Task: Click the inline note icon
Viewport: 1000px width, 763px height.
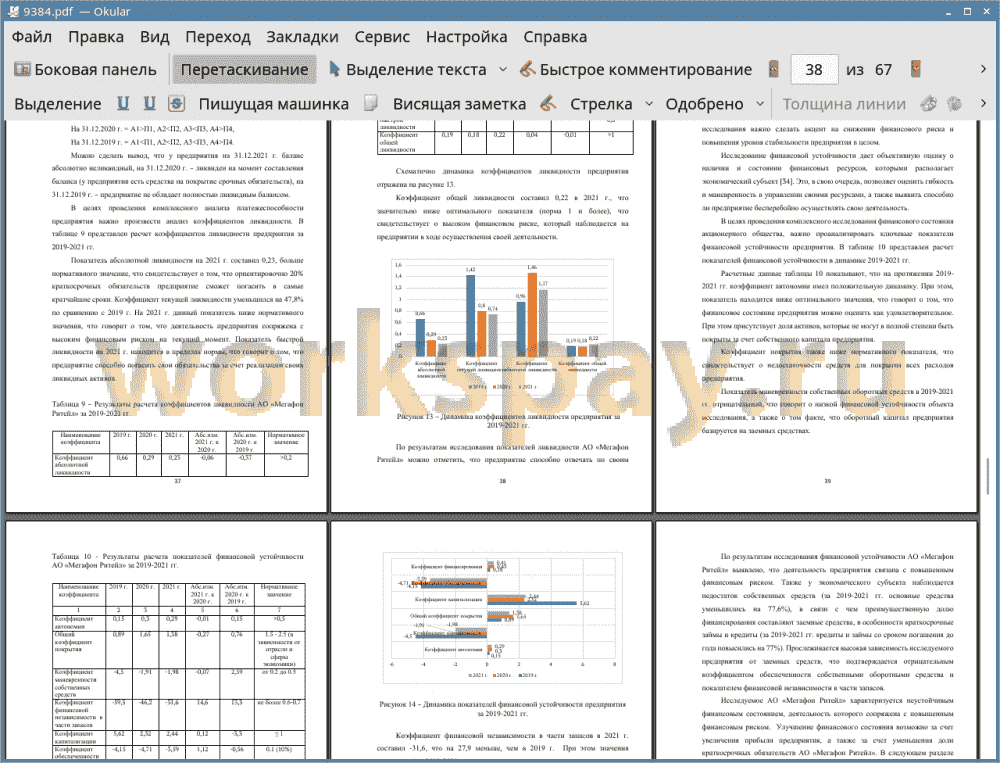Action: (371, 103)
